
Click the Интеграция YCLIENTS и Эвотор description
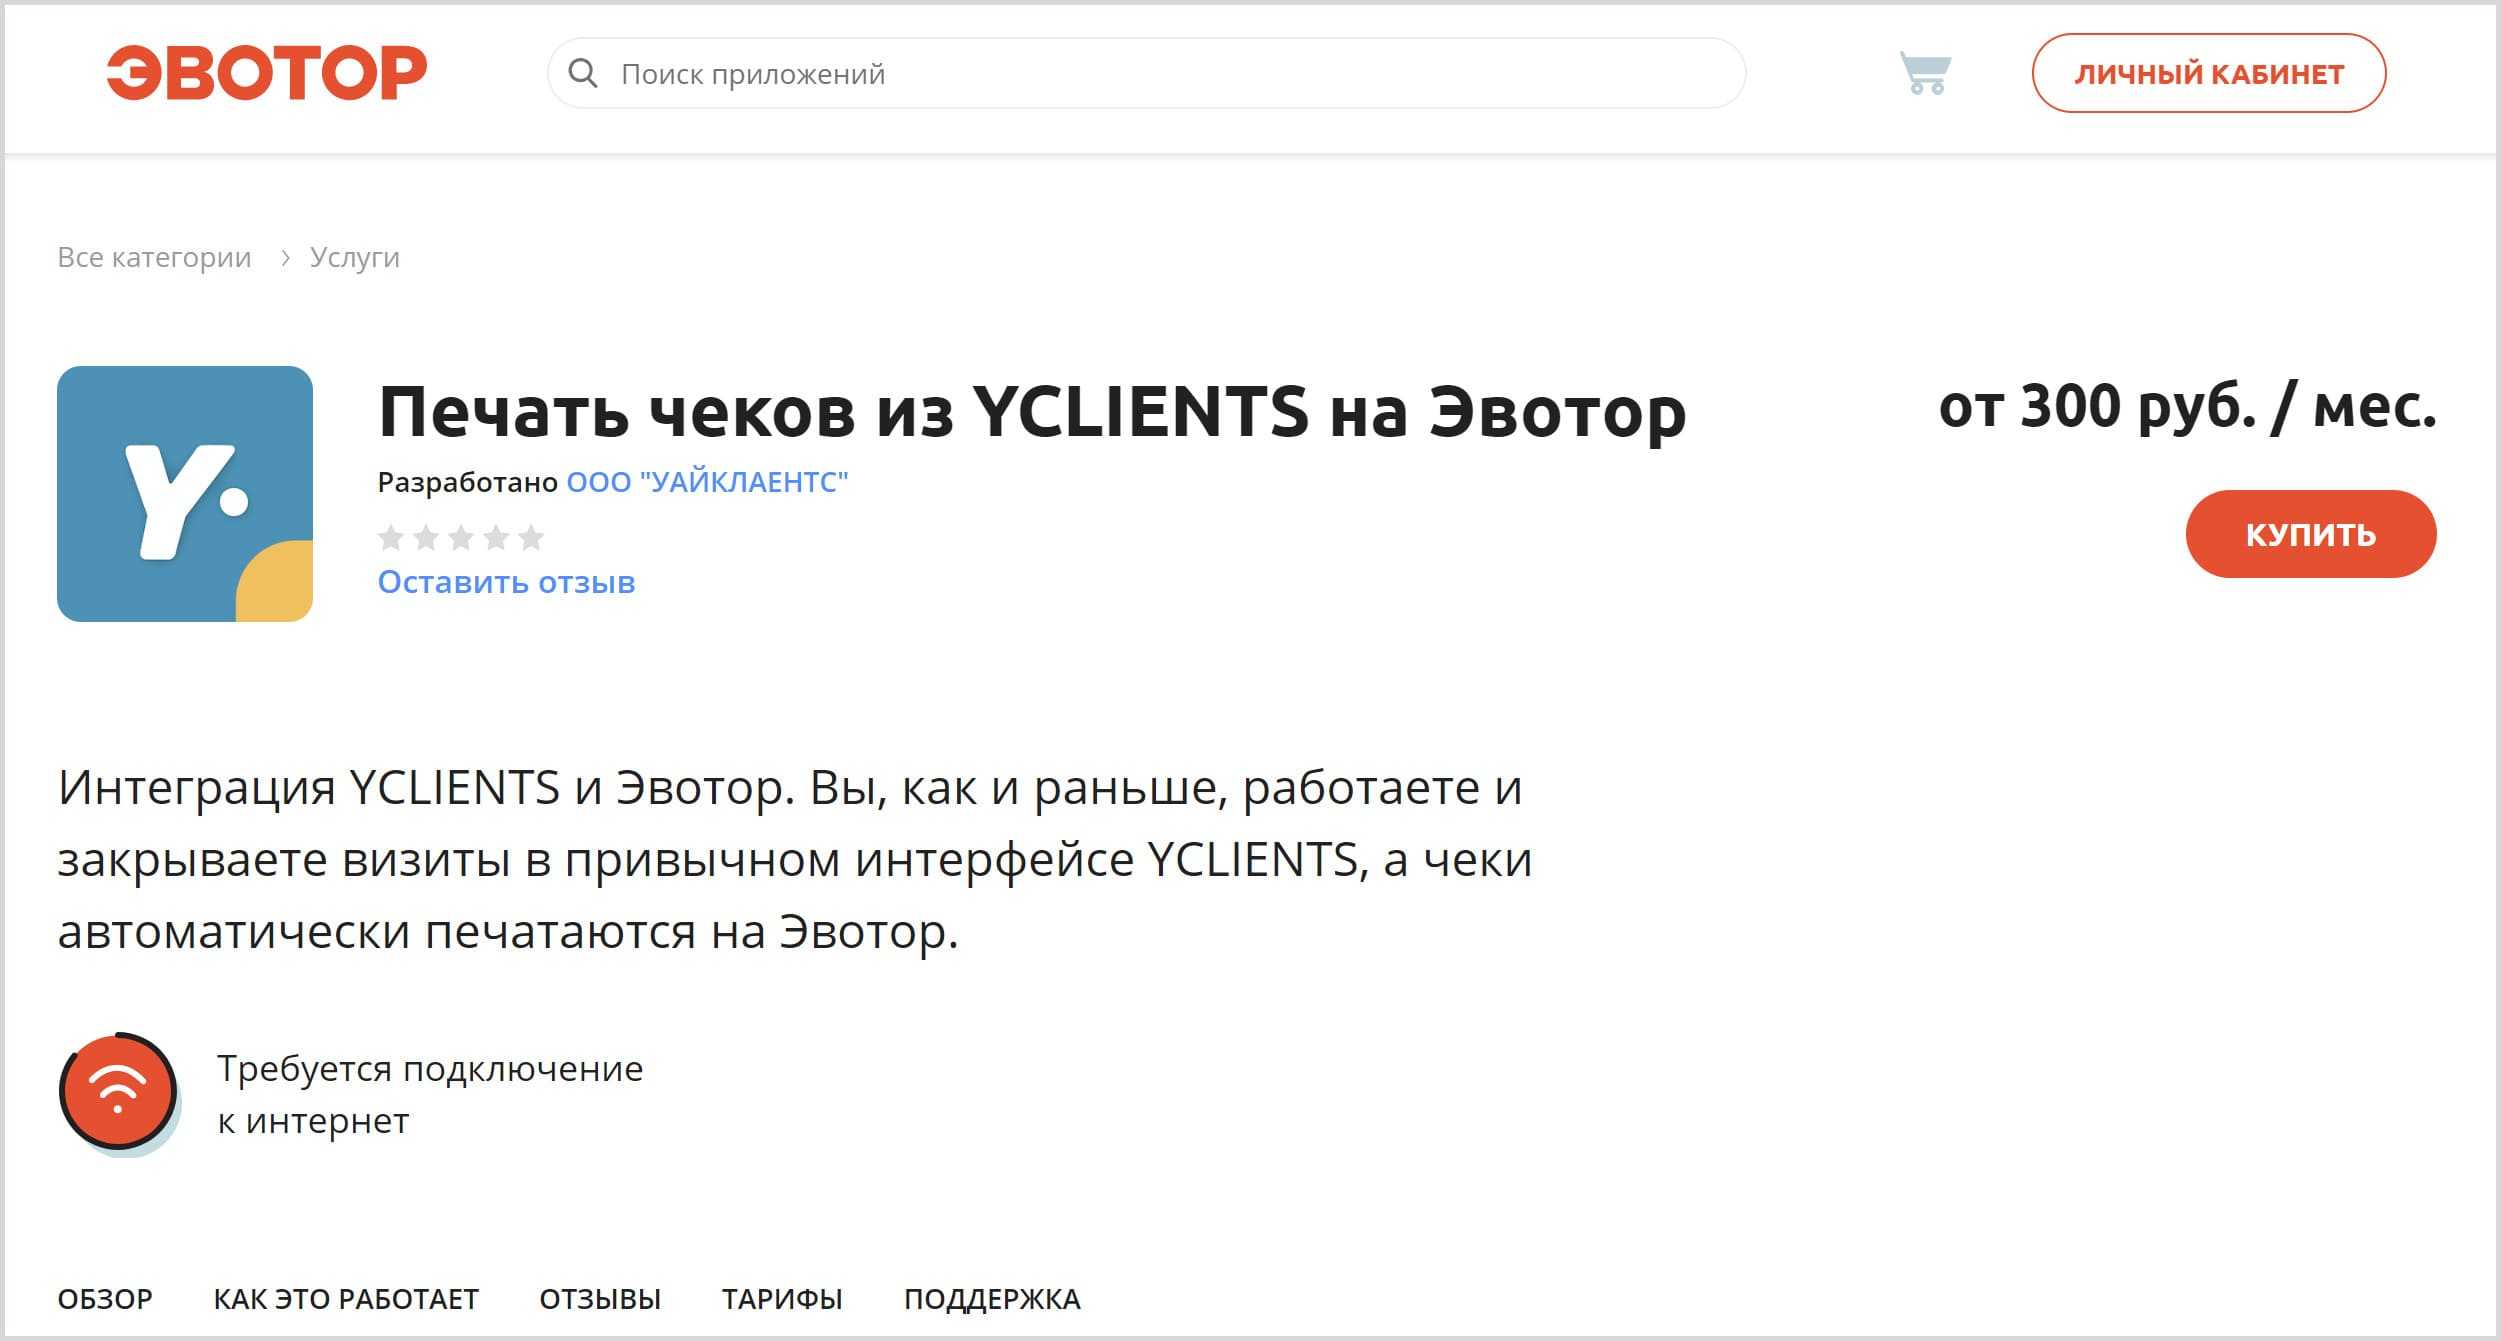[795, 859]
